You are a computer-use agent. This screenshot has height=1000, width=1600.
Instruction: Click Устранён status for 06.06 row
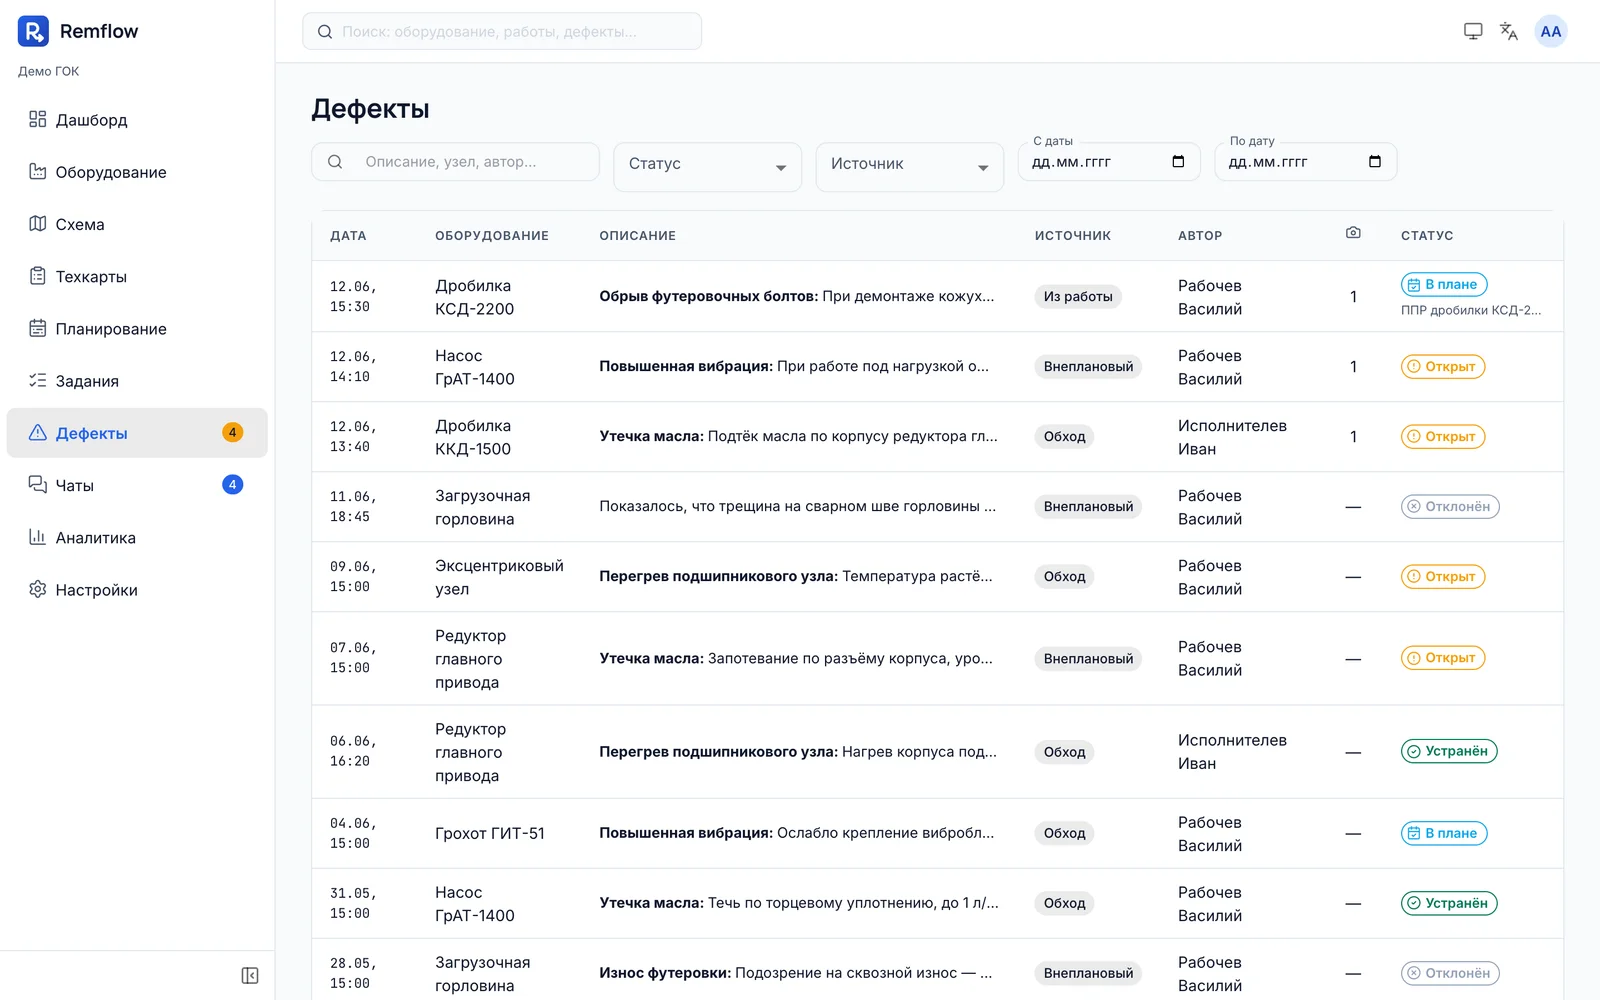[x=1449, y=751]
